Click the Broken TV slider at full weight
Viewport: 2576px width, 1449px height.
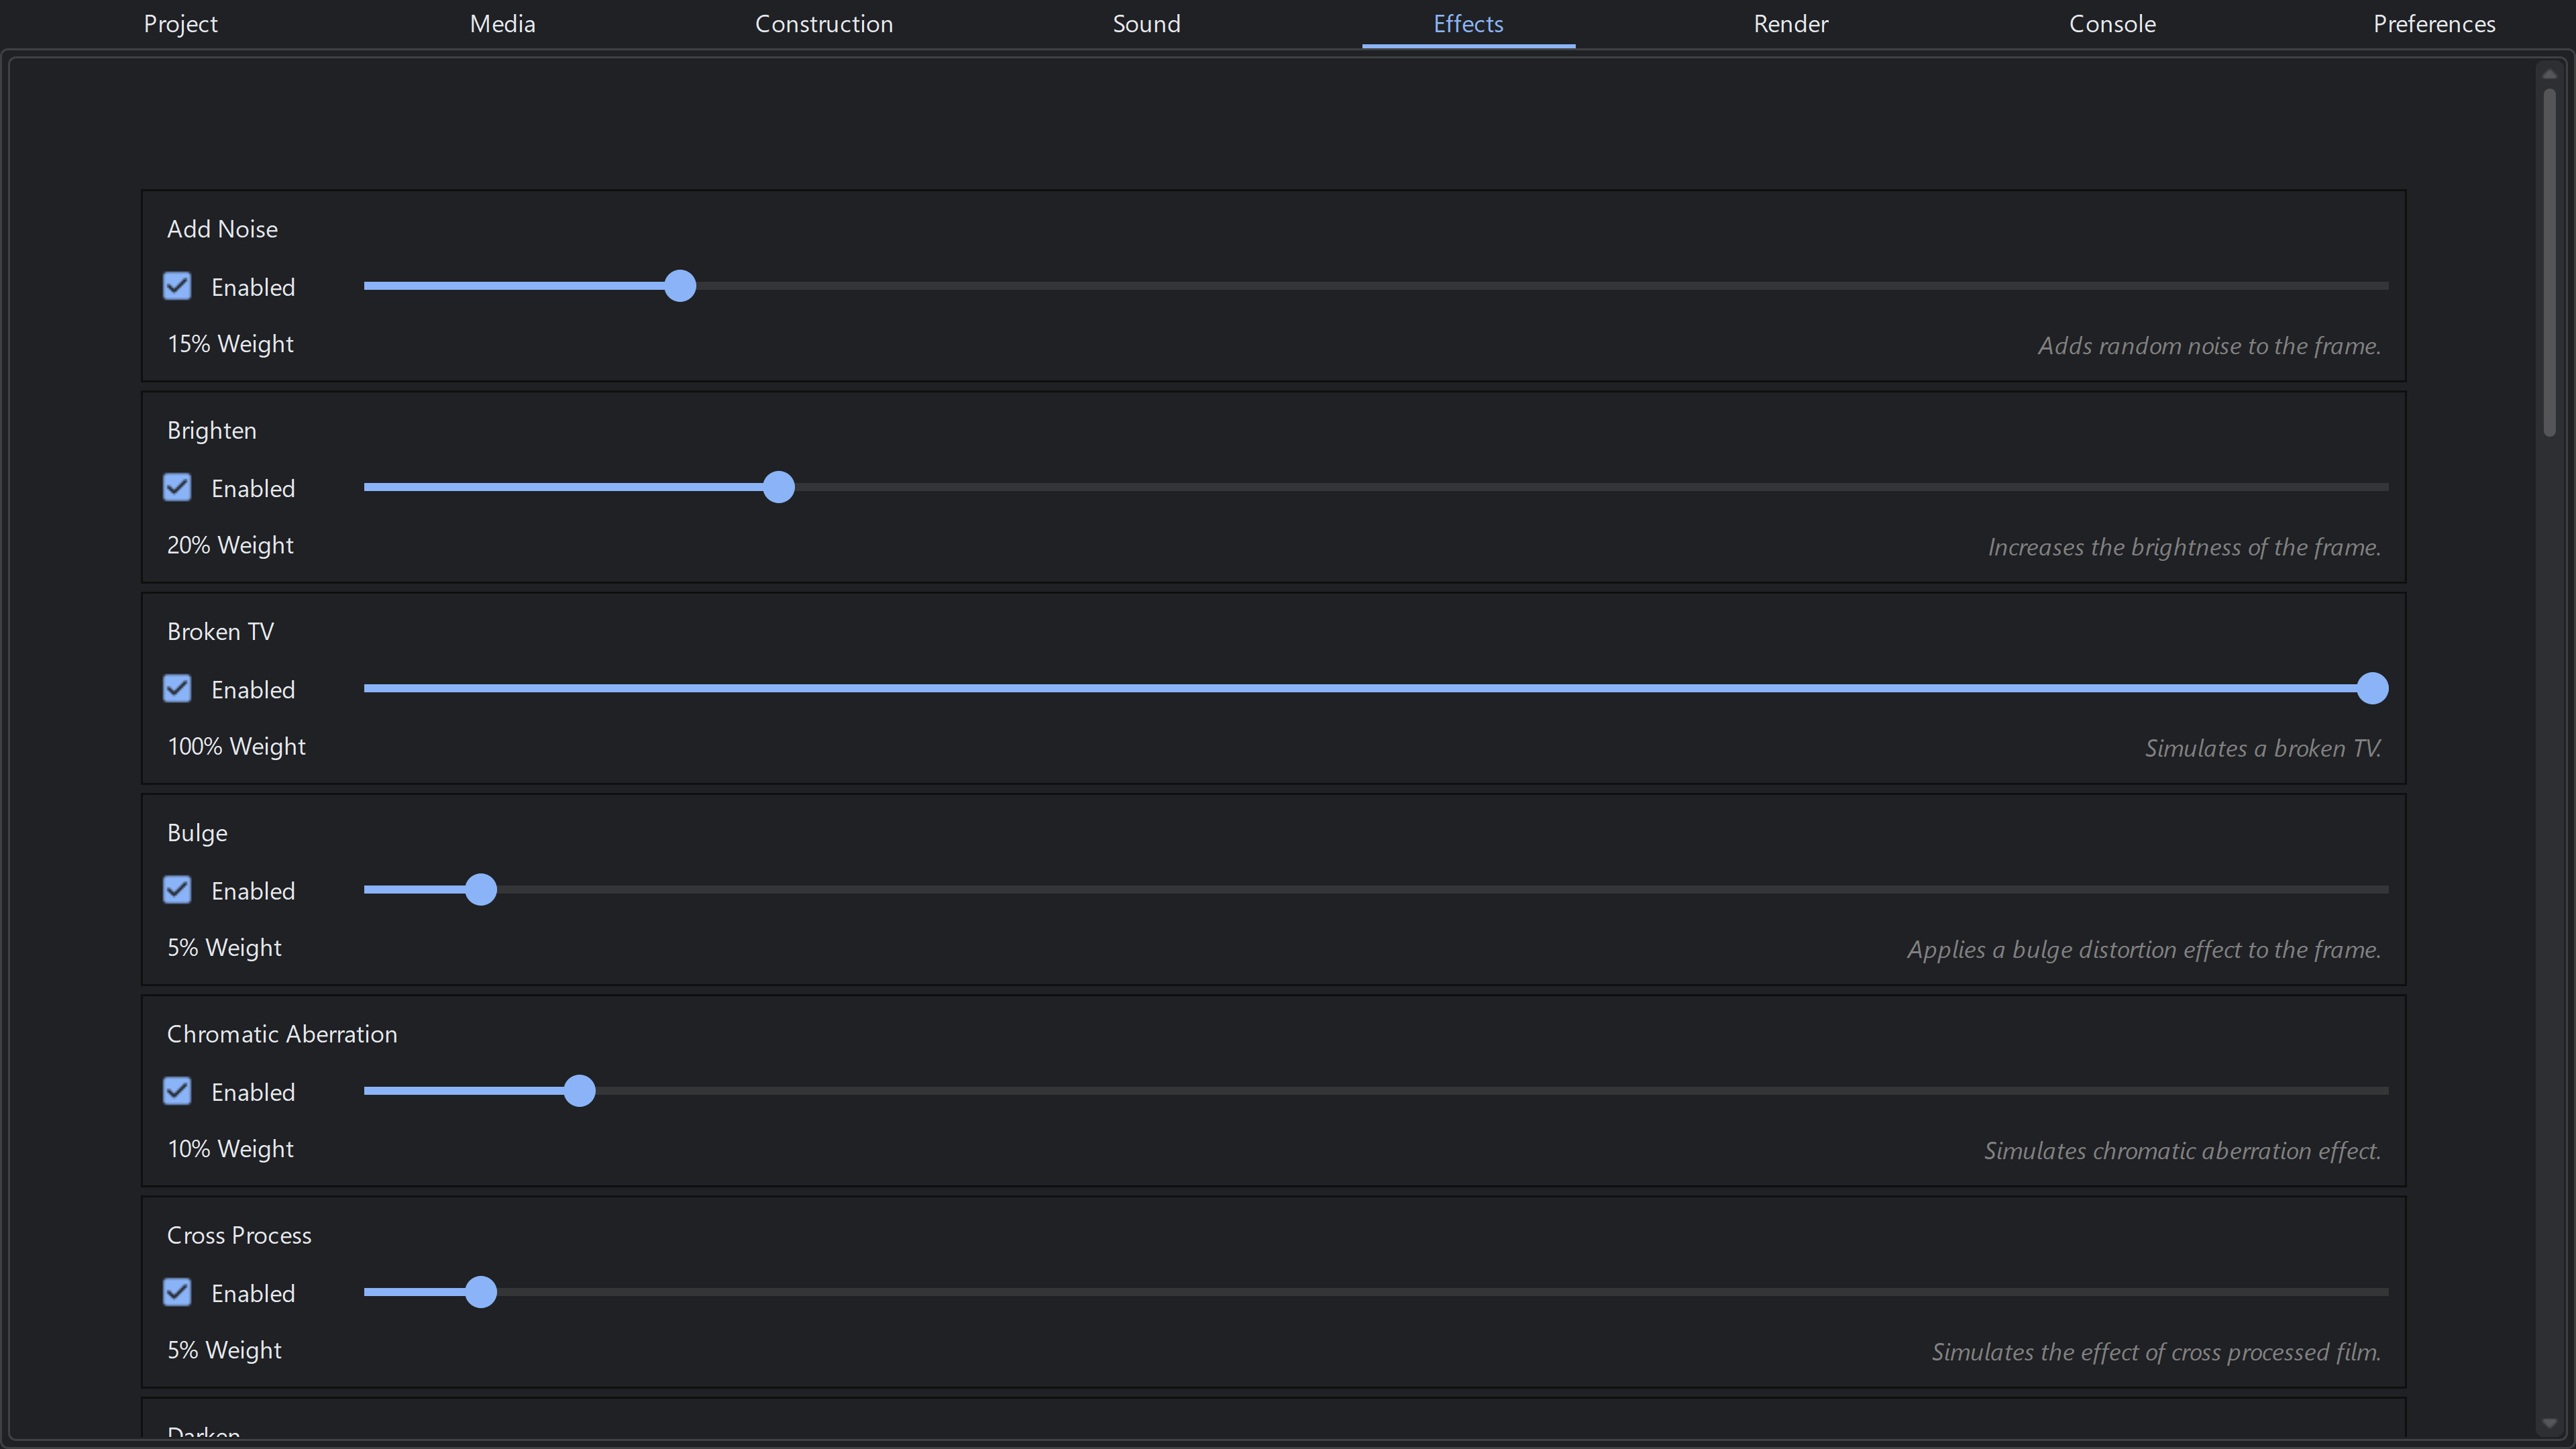[x=2374, y=688]
